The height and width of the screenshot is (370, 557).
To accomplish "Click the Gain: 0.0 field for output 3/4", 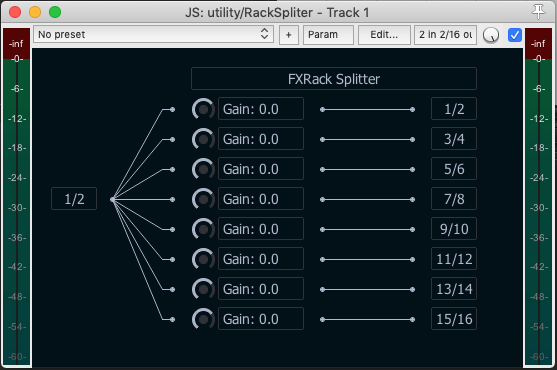I will point(261,139).
